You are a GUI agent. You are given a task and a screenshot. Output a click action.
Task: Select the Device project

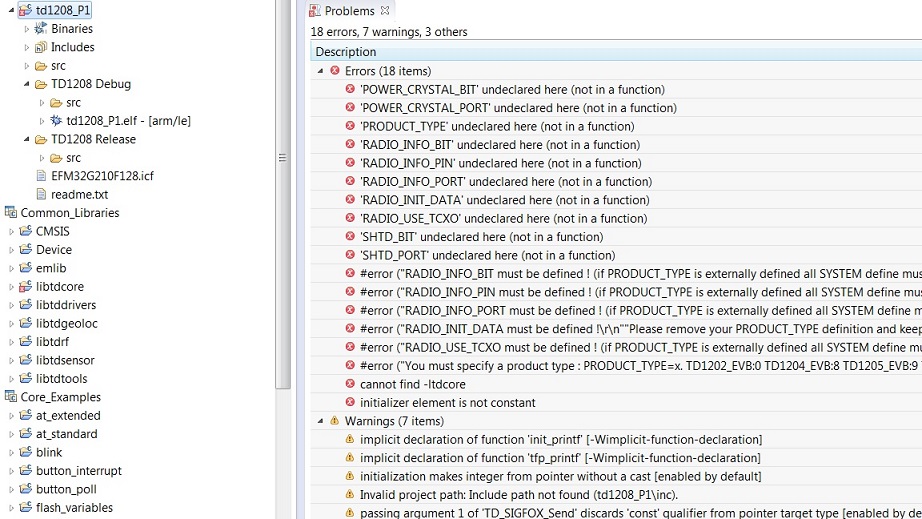click(54, 250)
